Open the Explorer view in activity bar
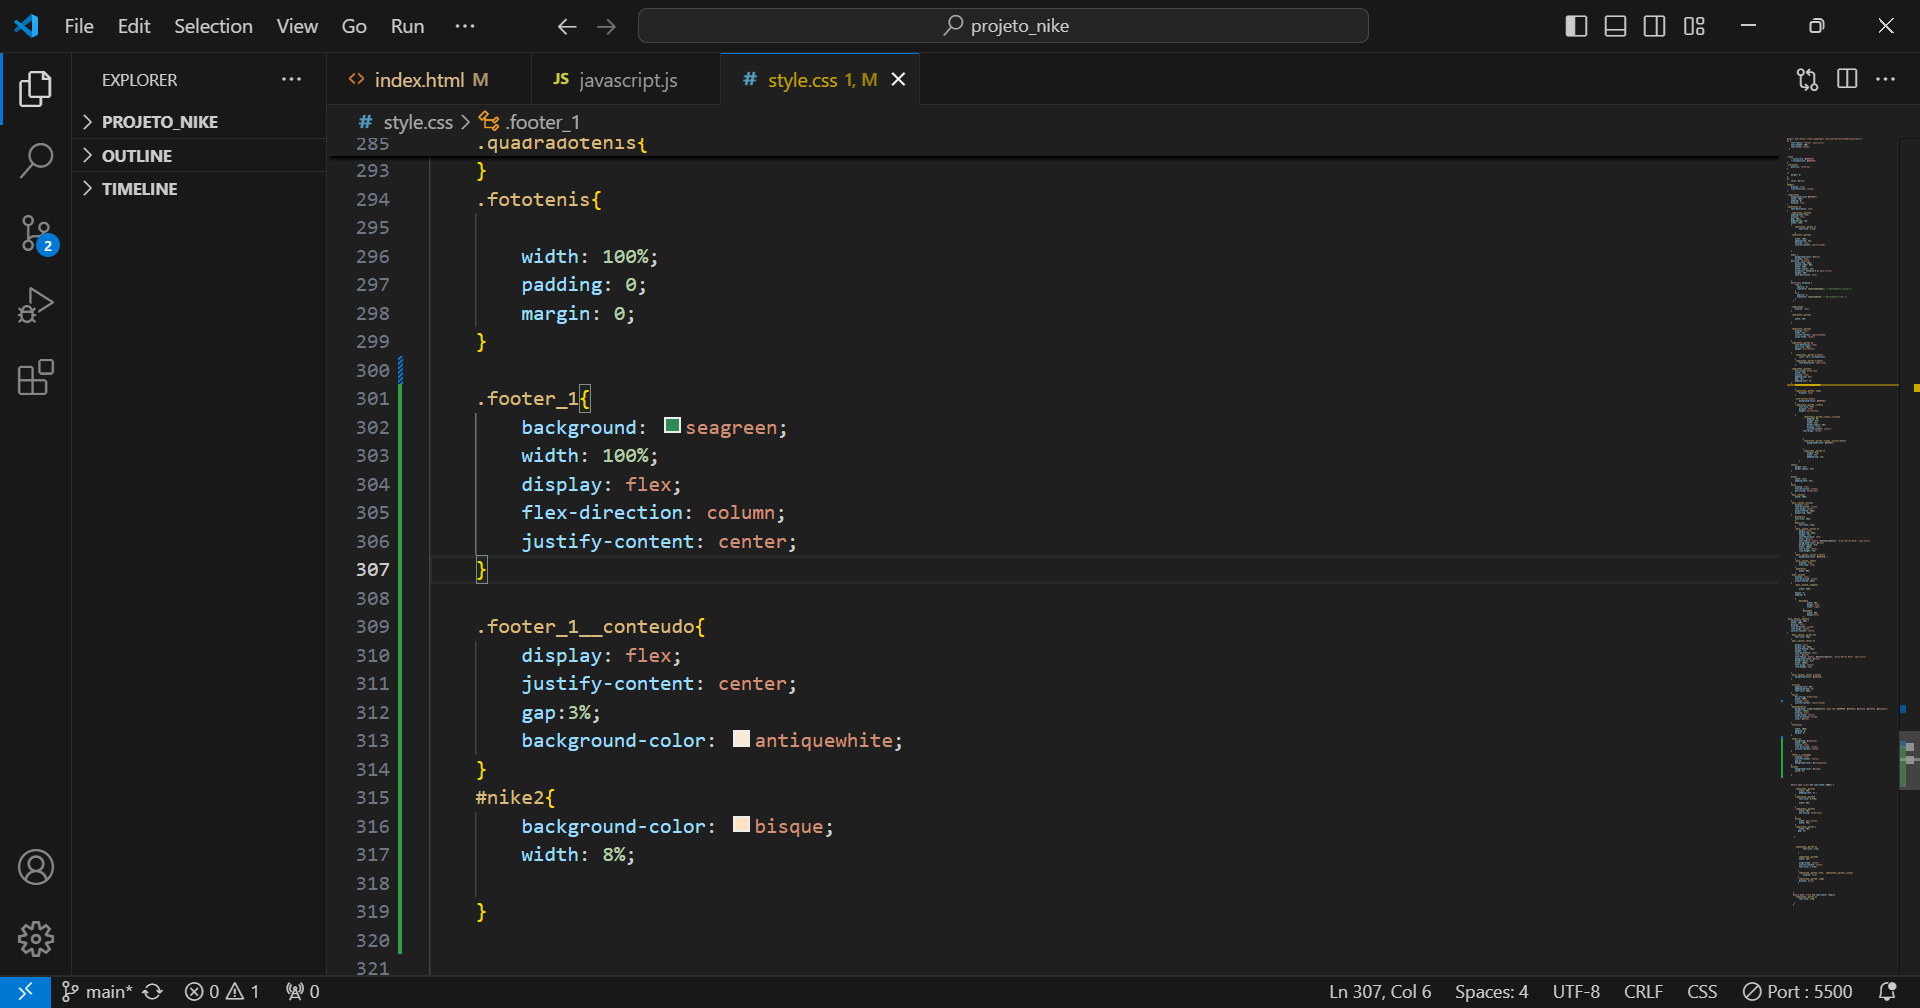Screen dimensions: 1920x1008 click(36, 89)
